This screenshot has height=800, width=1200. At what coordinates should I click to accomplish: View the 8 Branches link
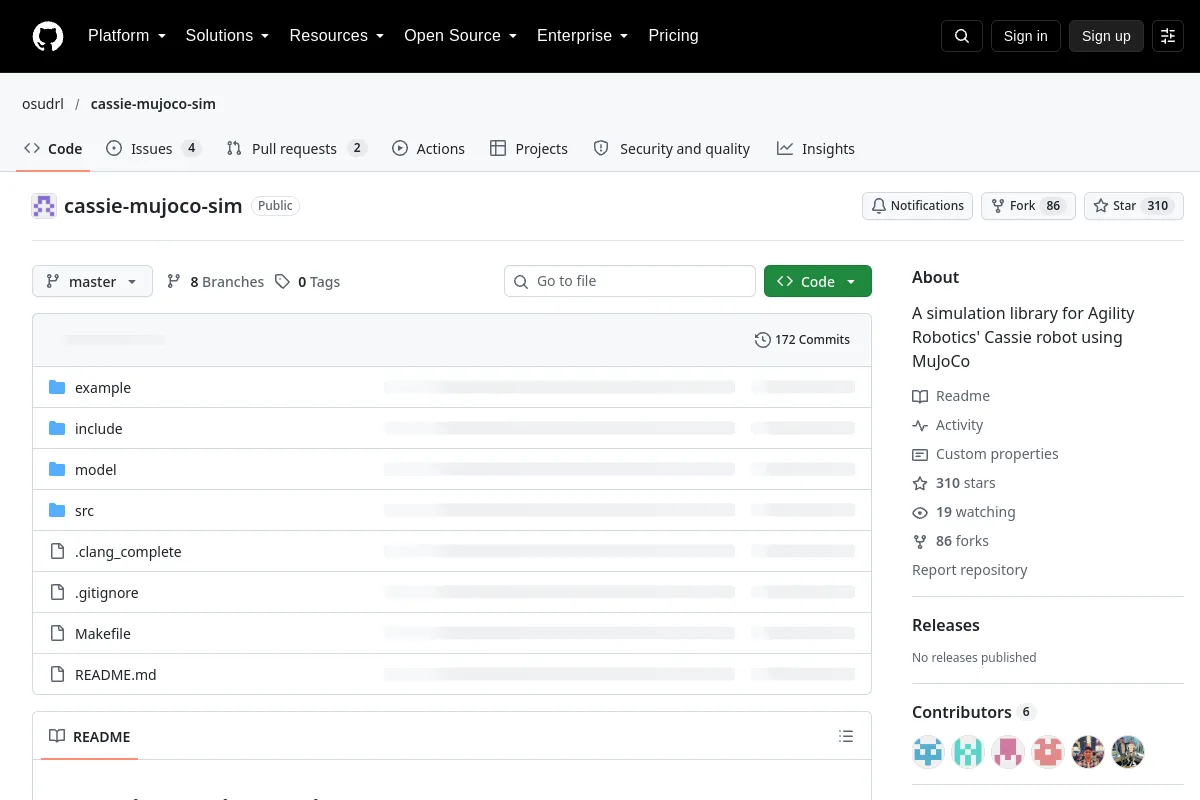click(215, 282)
